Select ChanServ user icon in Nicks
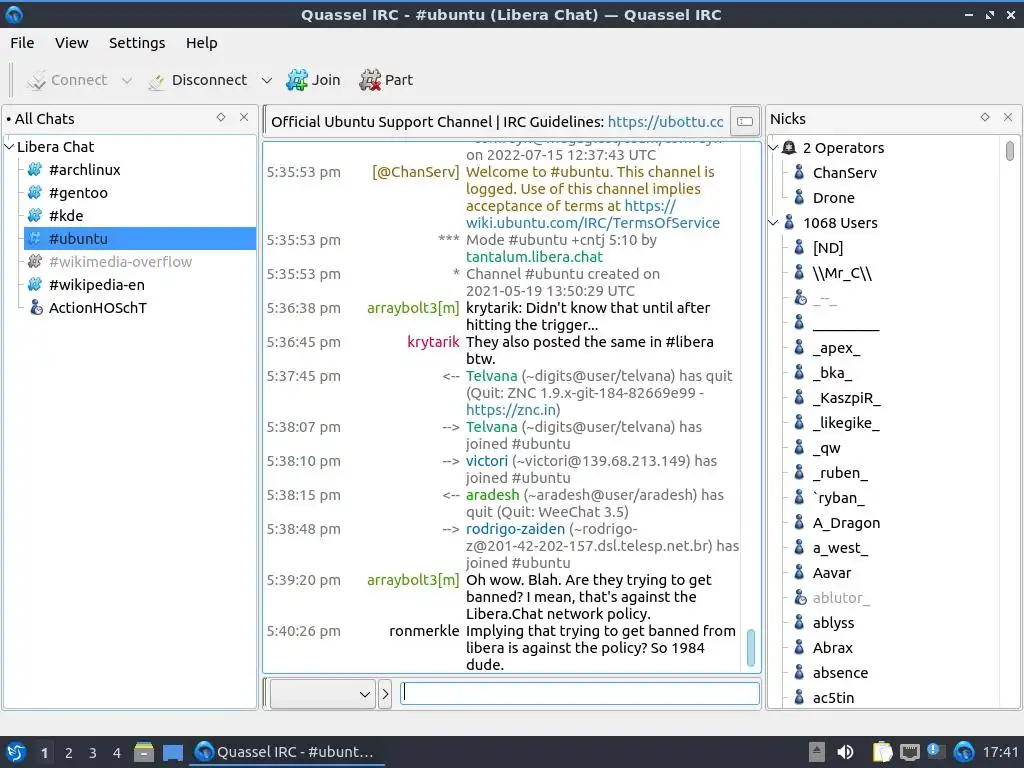Image resolution: width=1024 pixels, height=768 pixels. click(799, 172)
